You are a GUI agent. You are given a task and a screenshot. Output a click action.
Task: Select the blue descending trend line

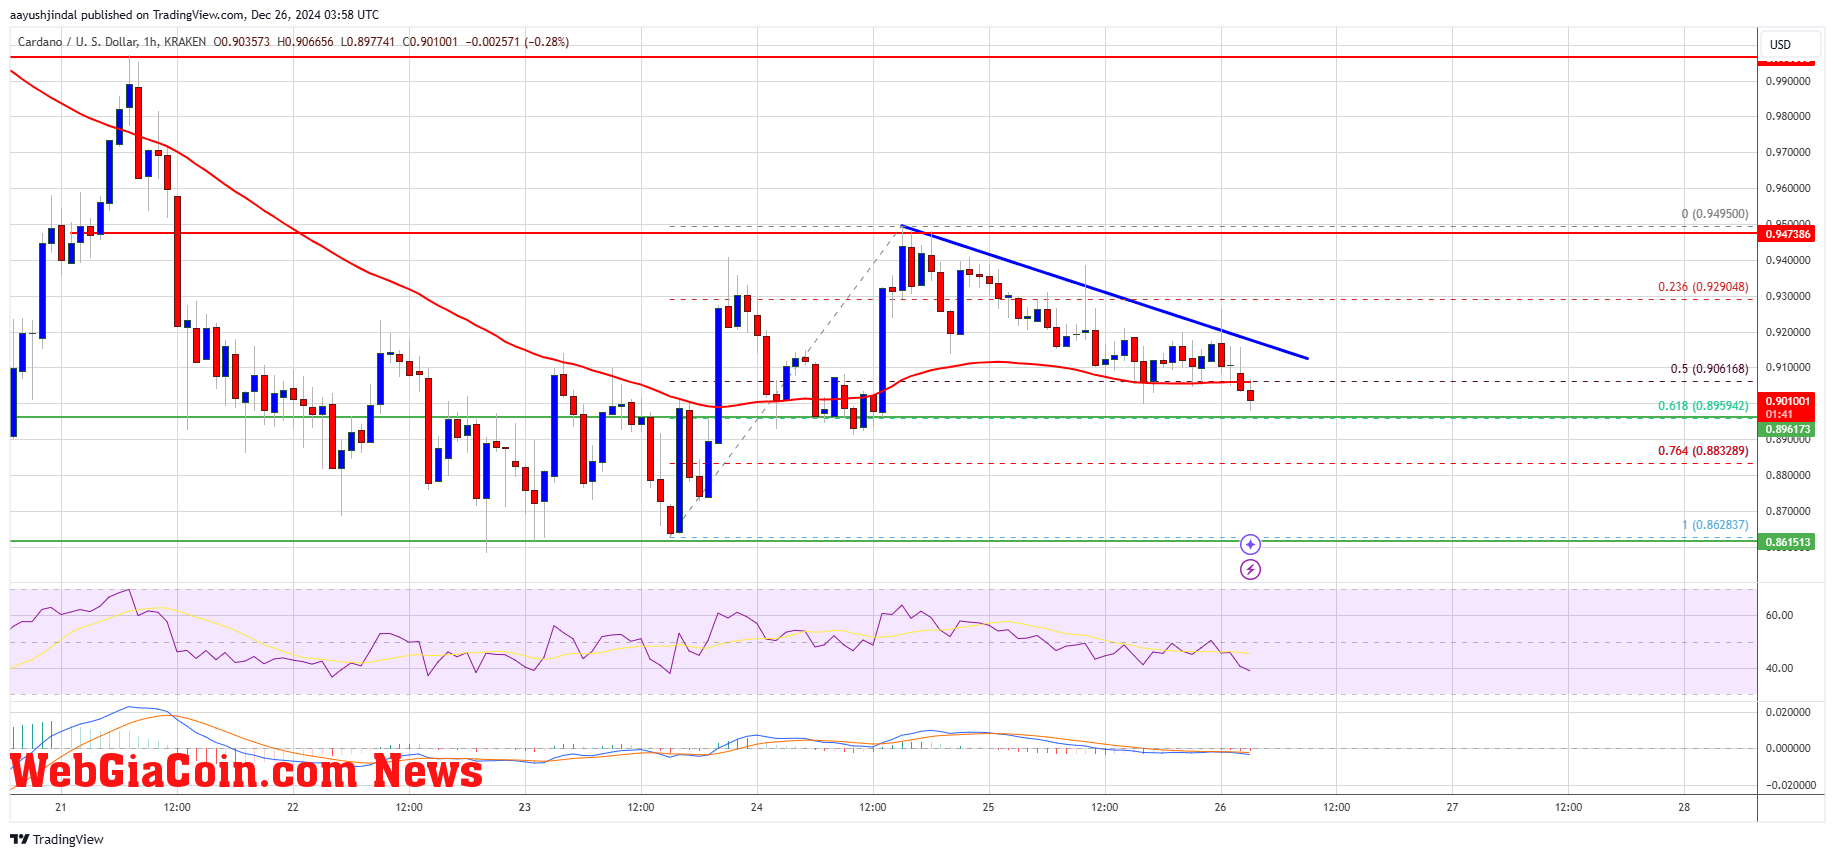[1105, 292]
